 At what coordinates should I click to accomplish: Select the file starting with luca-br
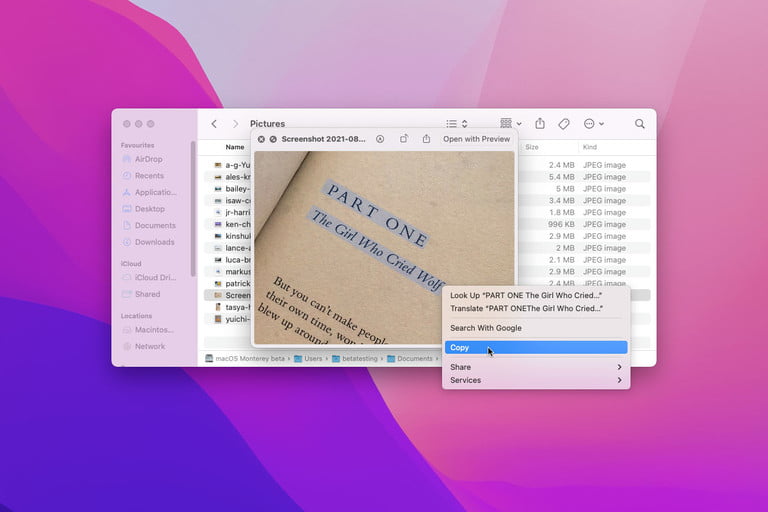pyautogui.click(x=232, y=260)
